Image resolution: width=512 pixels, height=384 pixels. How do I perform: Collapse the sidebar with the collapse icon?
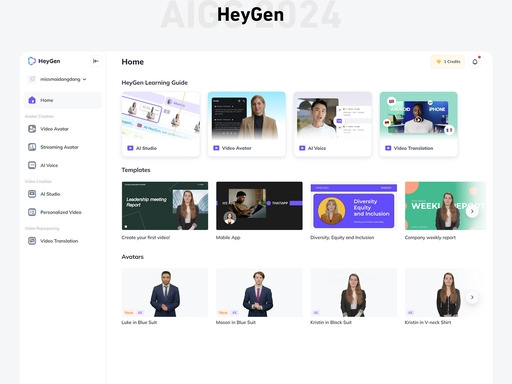(96, 61)
